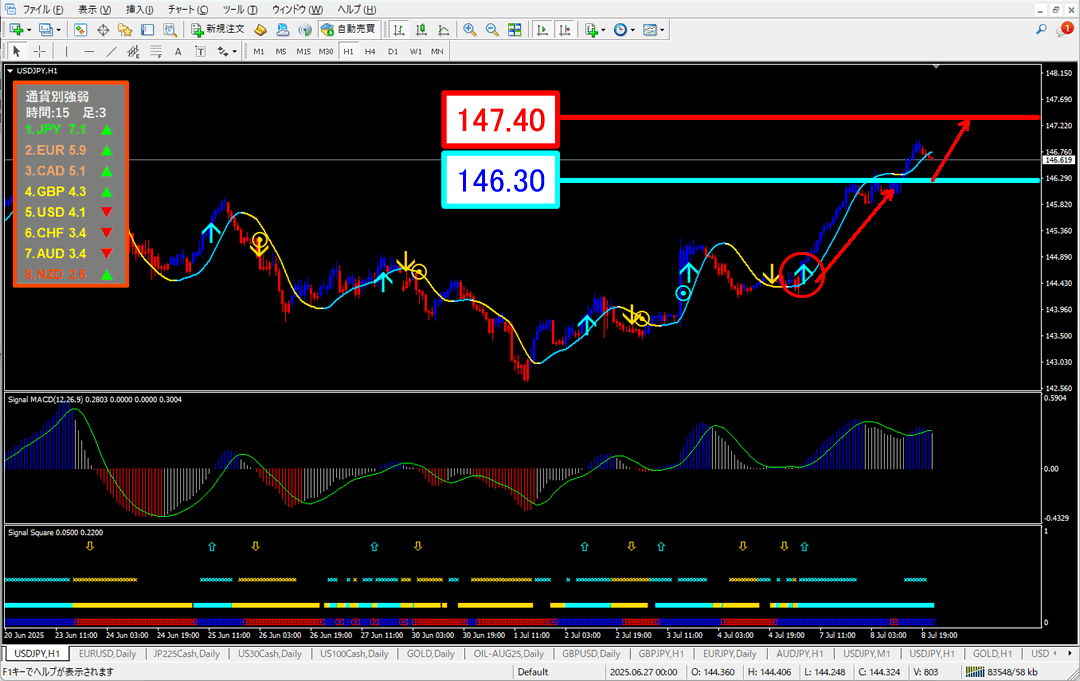Select the crosshair tool
The width and height of the screenshot is (1080, 681).
pyautogui.click(x=39, y=51)
